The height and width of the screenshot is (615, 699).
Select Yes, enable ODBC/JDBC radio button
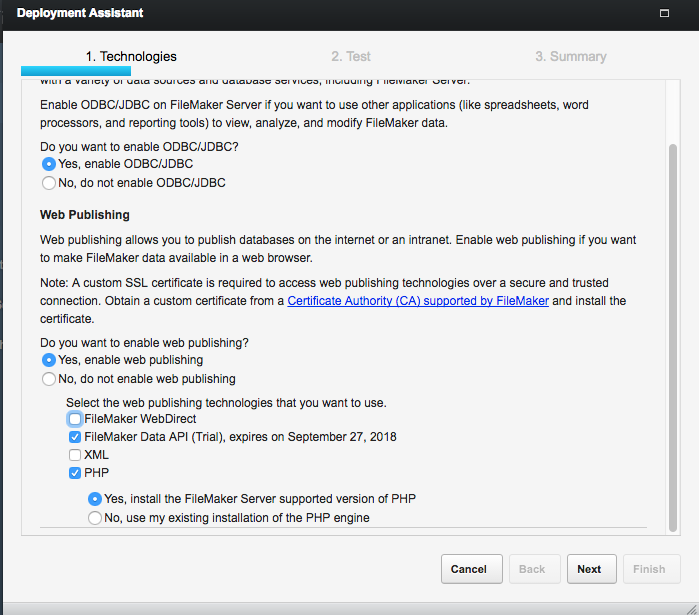click(x=49, y=164)
